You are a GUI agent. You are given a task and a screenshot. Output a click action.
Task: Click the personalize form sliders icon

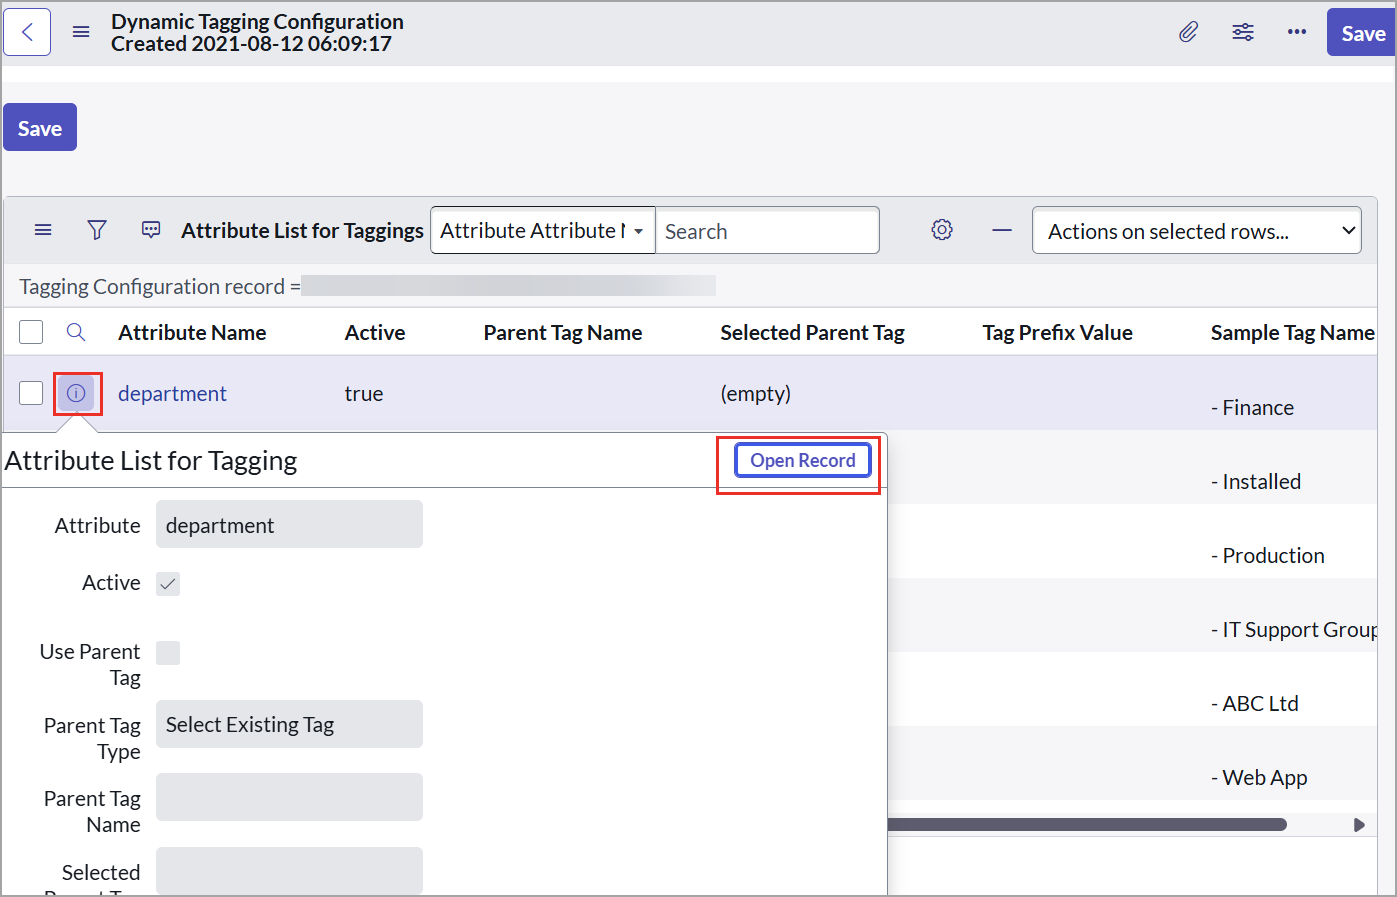[x=1242, y=31]
